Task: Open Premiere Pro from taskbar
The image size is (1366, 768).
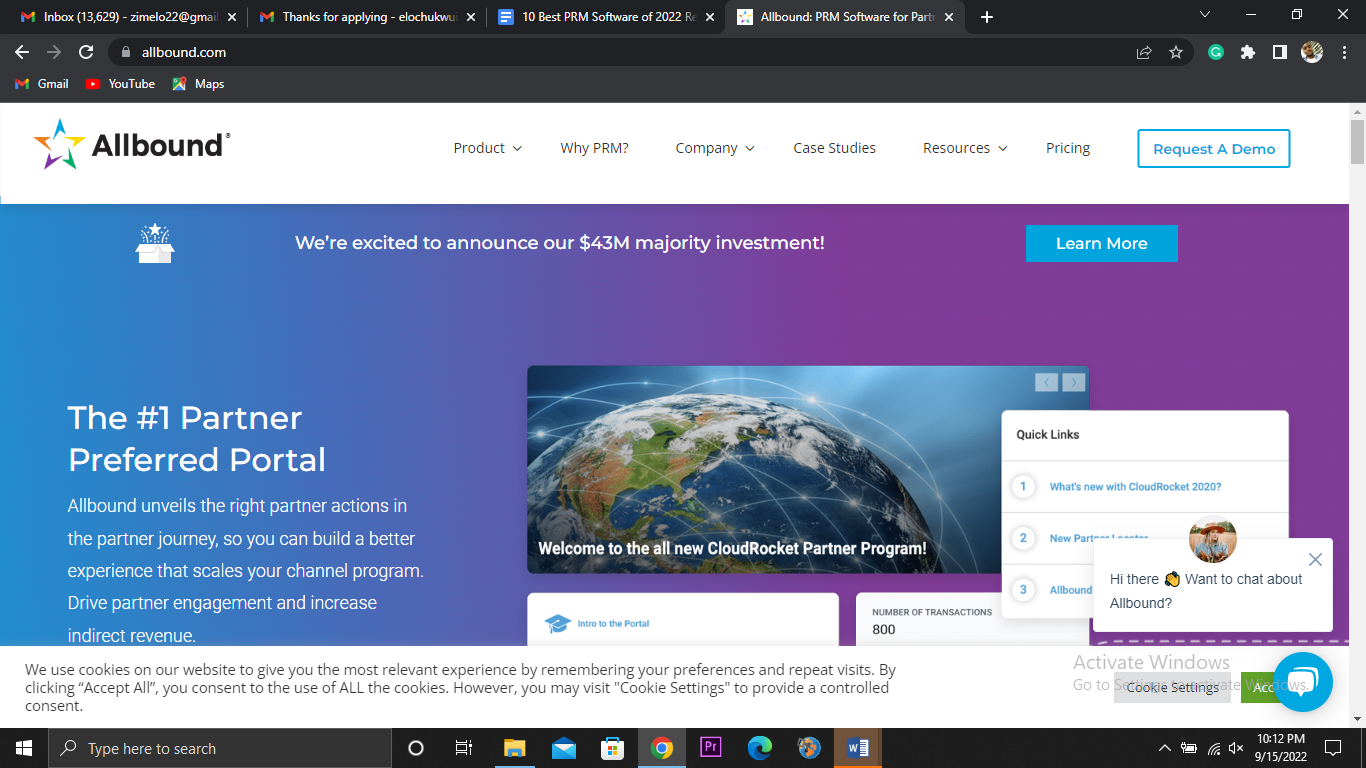Action: click(711, 748)
